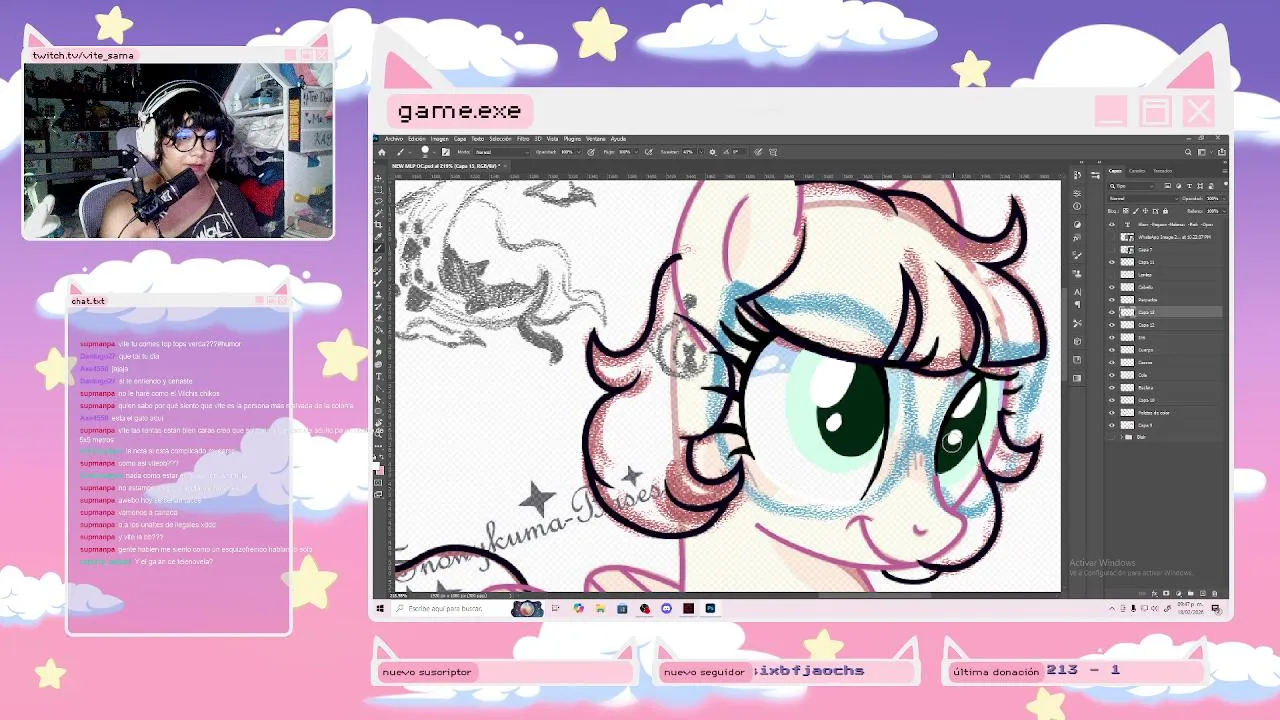The width and height of the screenshot is (1280, 720).
Task: Select the Paint Bucket tool
Action: click(x=379, y=329)
